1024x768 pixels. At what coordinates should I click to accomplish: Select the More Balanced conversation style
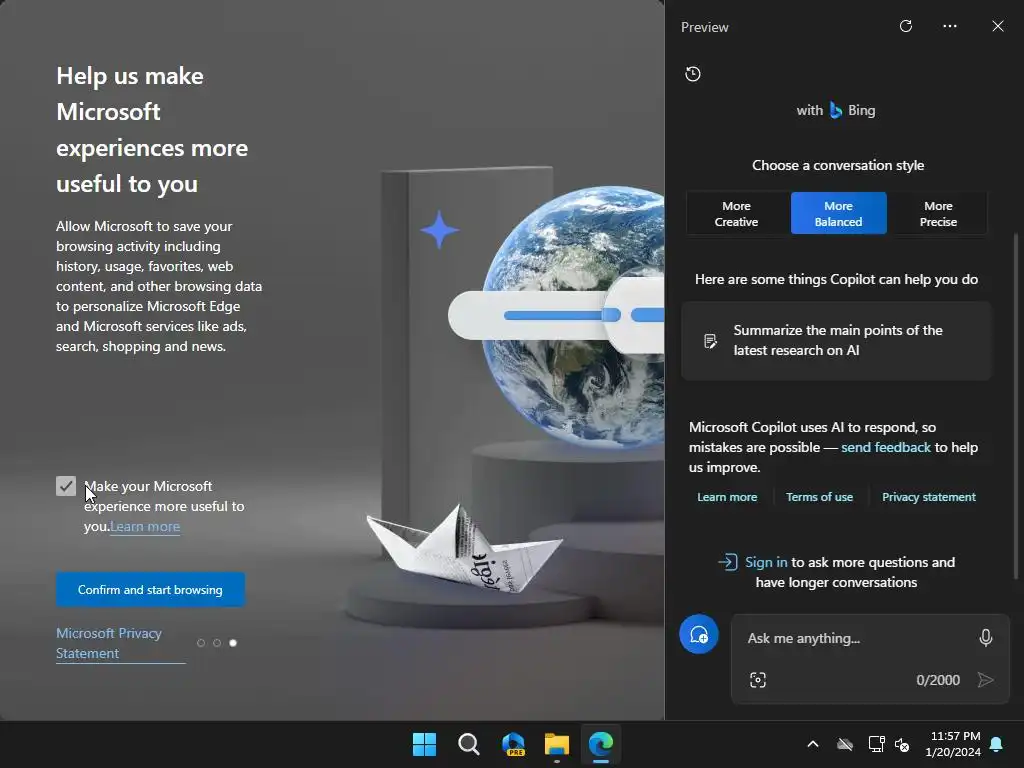coord(838,214)
